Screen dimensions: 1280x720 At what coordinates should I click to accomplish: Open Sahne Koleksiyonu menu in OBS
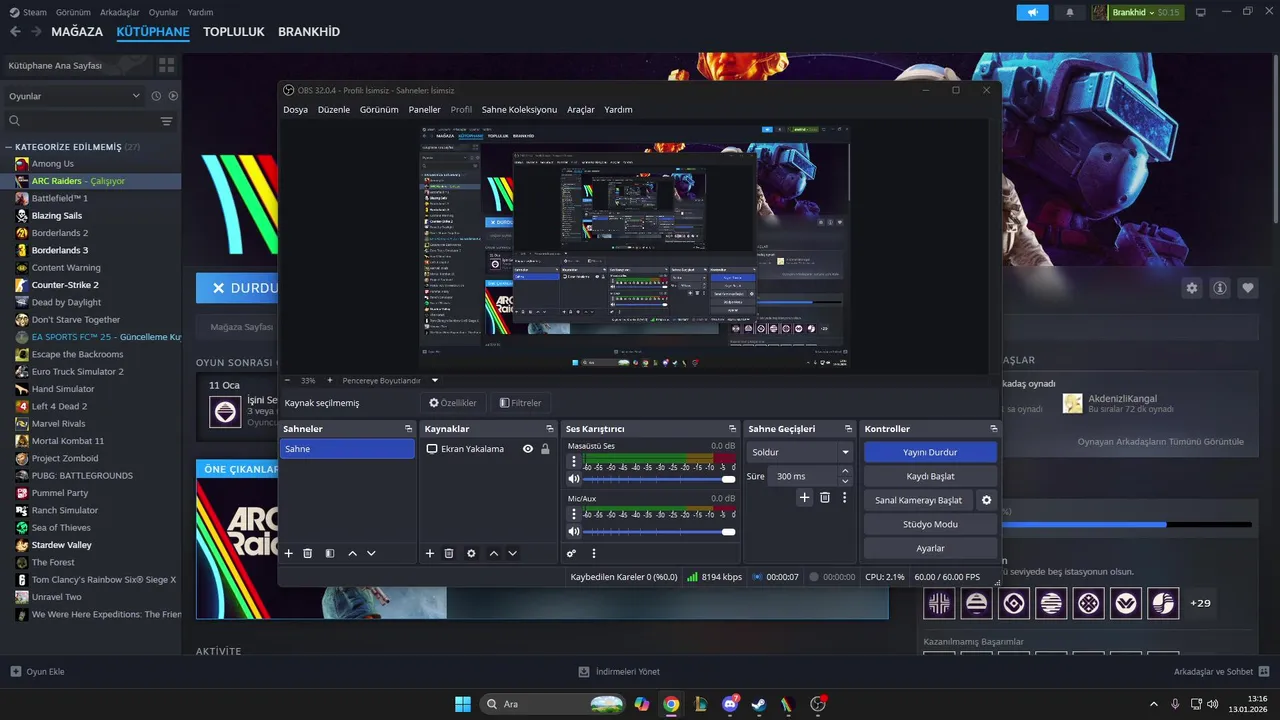pos(519,110)
